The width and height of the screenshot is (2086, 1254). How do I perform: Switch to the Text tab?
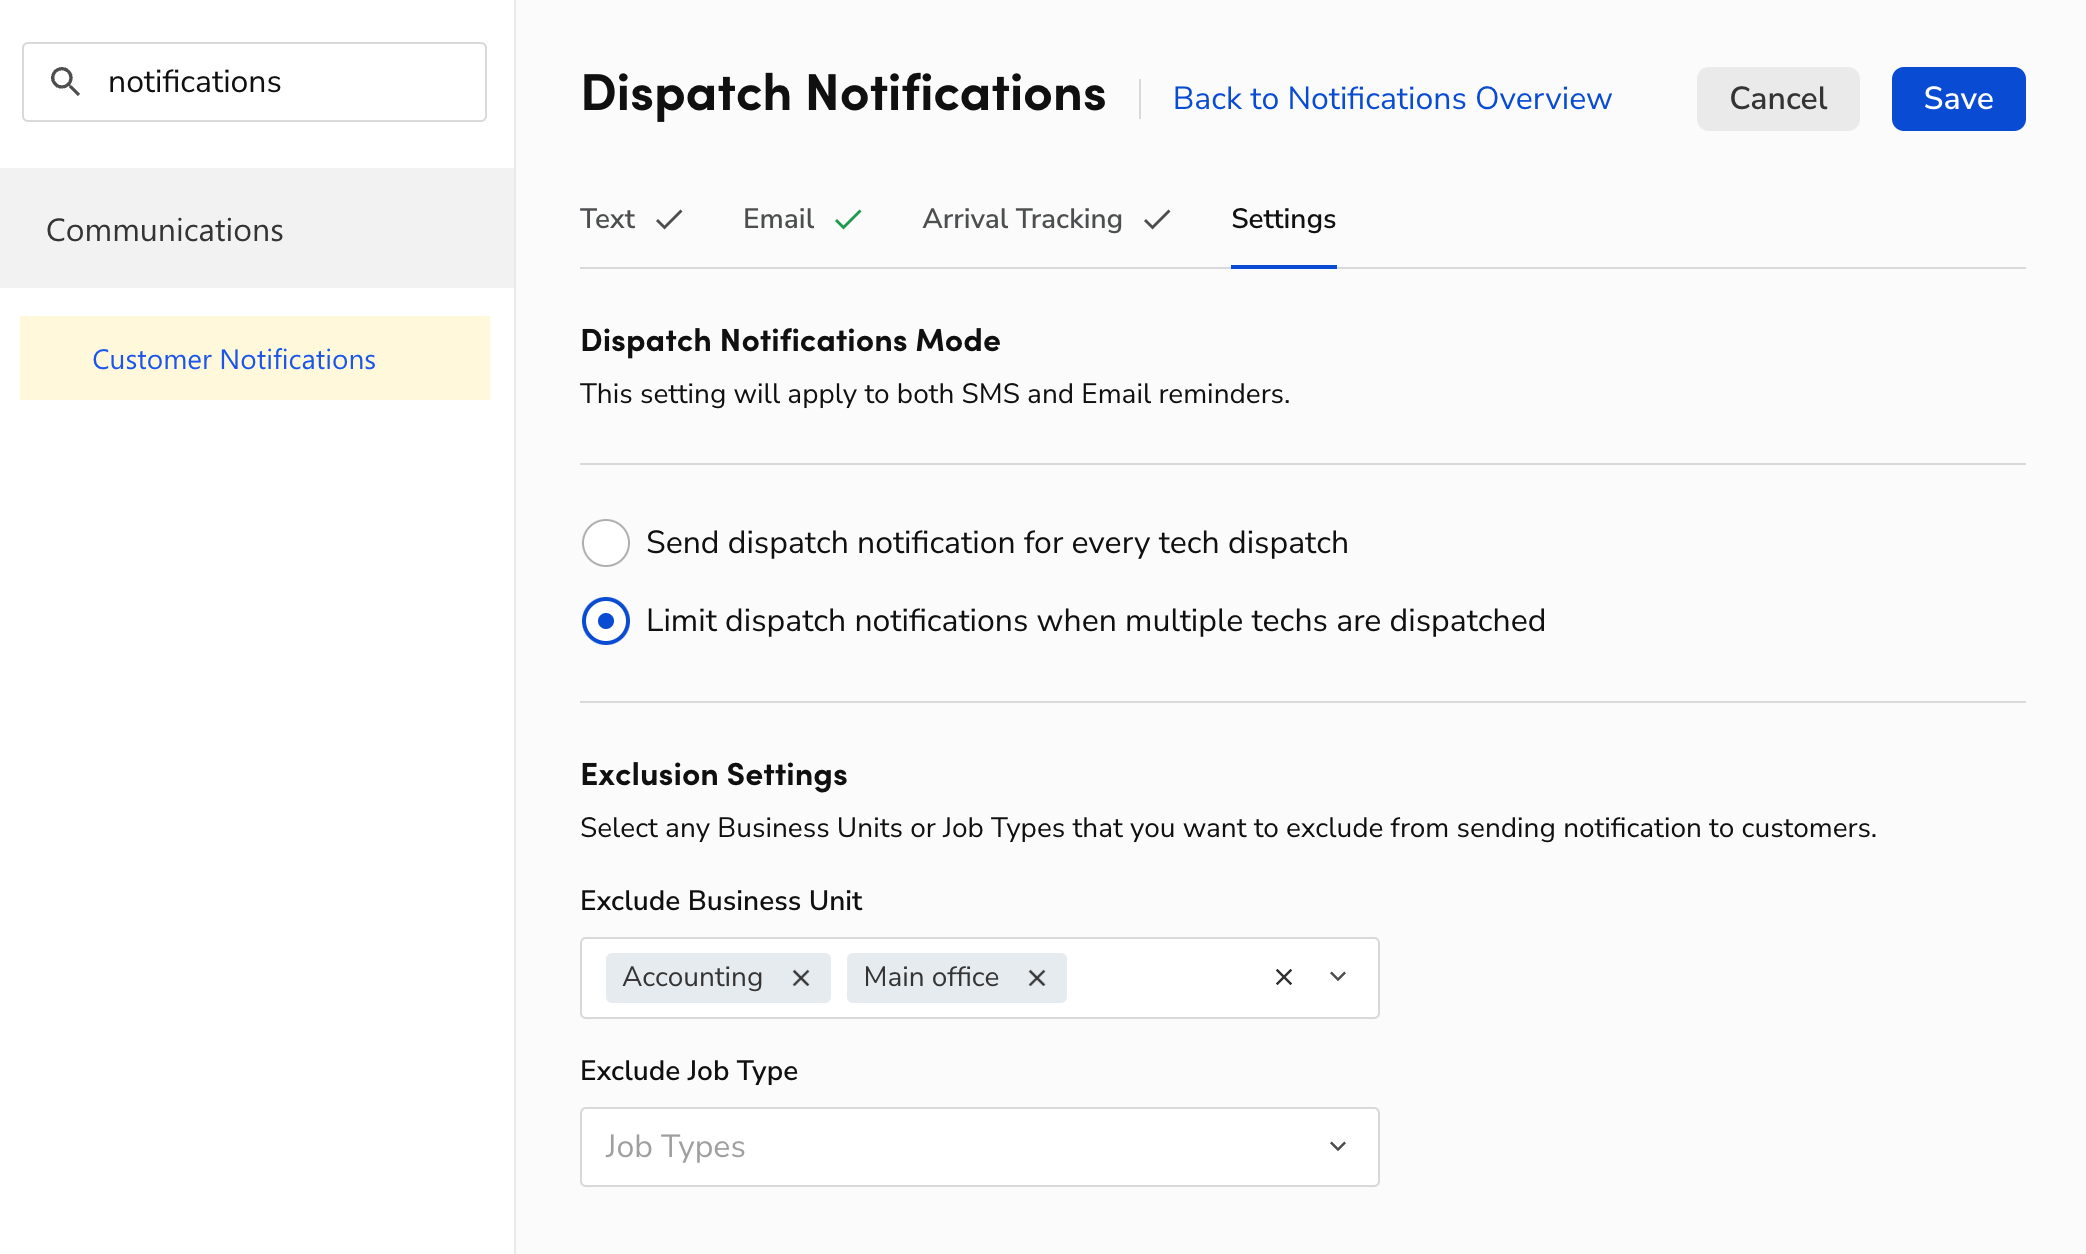pyautogui.click(x=607, y=218)
